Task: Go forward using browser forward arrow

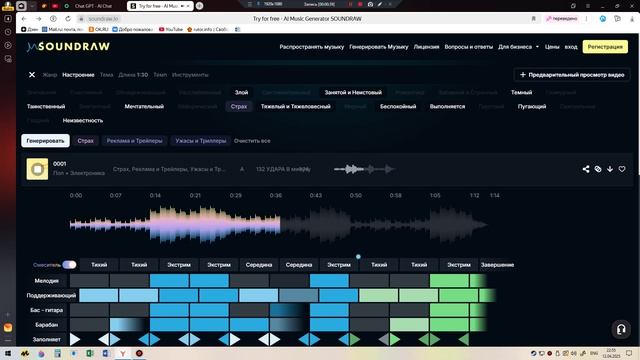Action: tap(38, 19)
